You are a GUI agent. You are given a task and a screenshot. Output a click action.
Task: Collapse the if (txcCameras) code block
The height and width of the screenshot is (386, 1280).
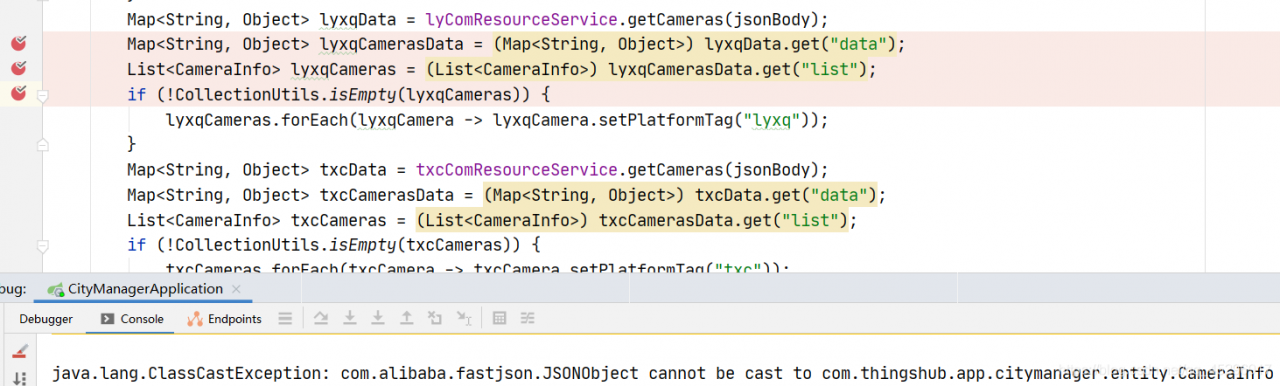[x=43, y=245]
